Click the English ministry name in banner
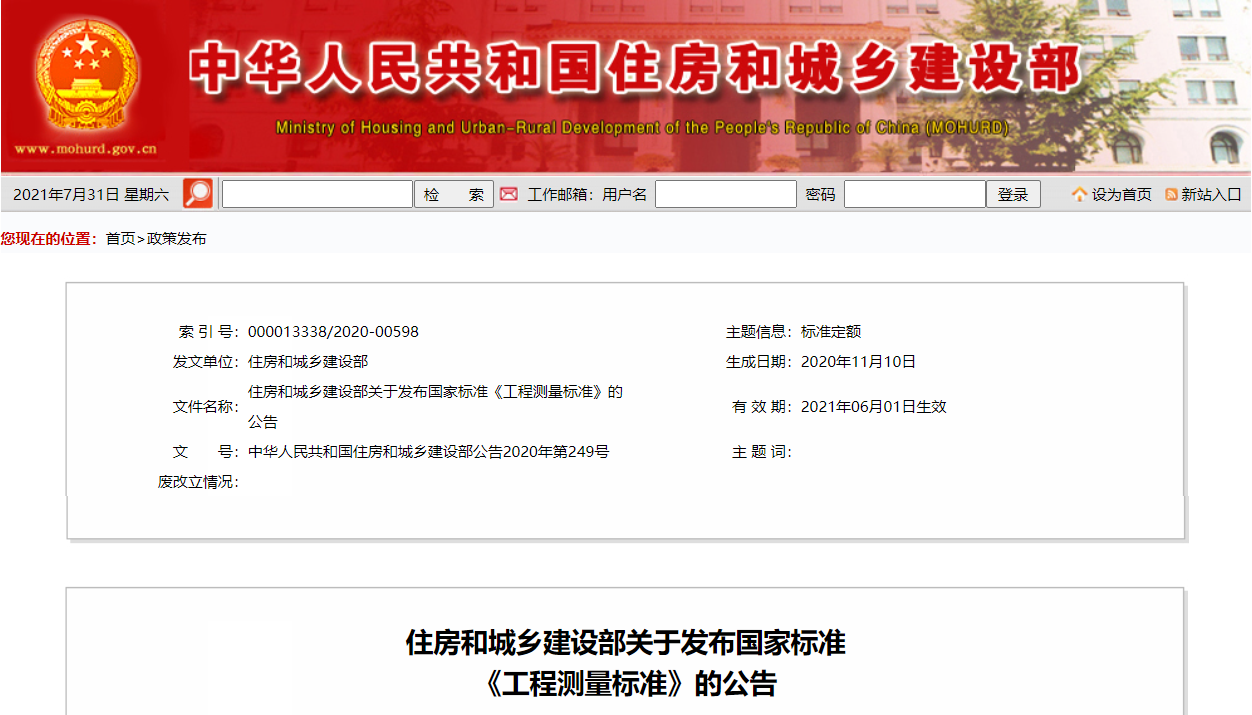This screenshot has height=715, width=1252. click(642, 128)
